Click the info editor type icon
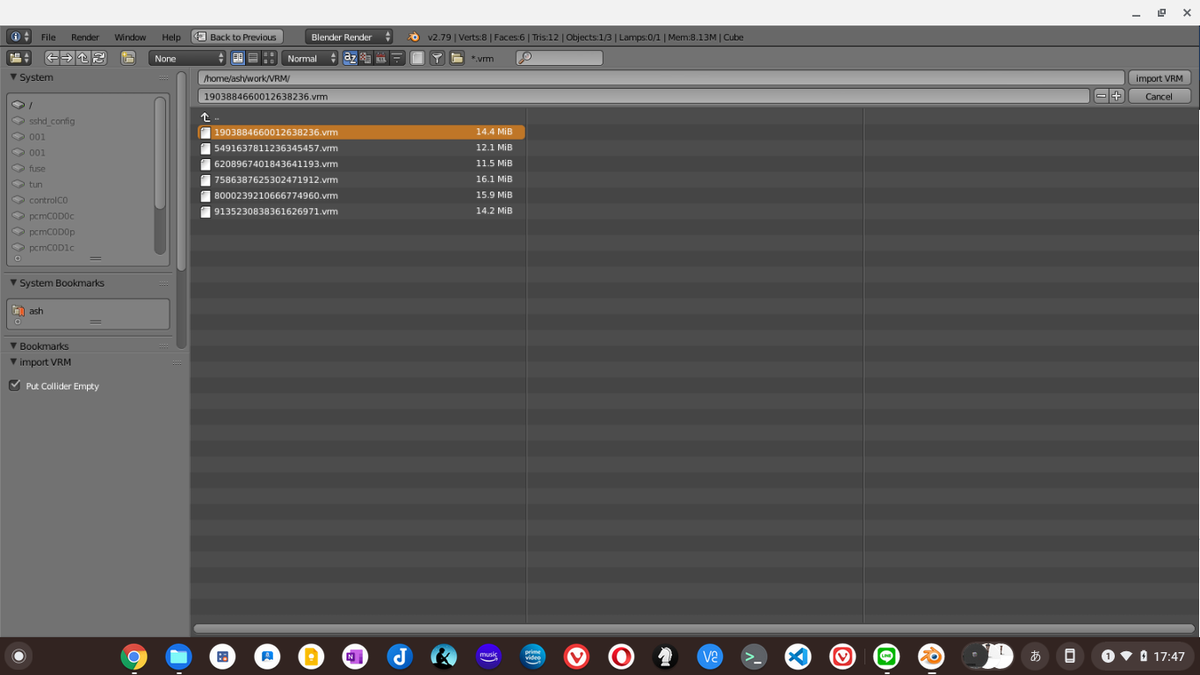The width and height of the screenshot is (1200, 675). (21, 37)
